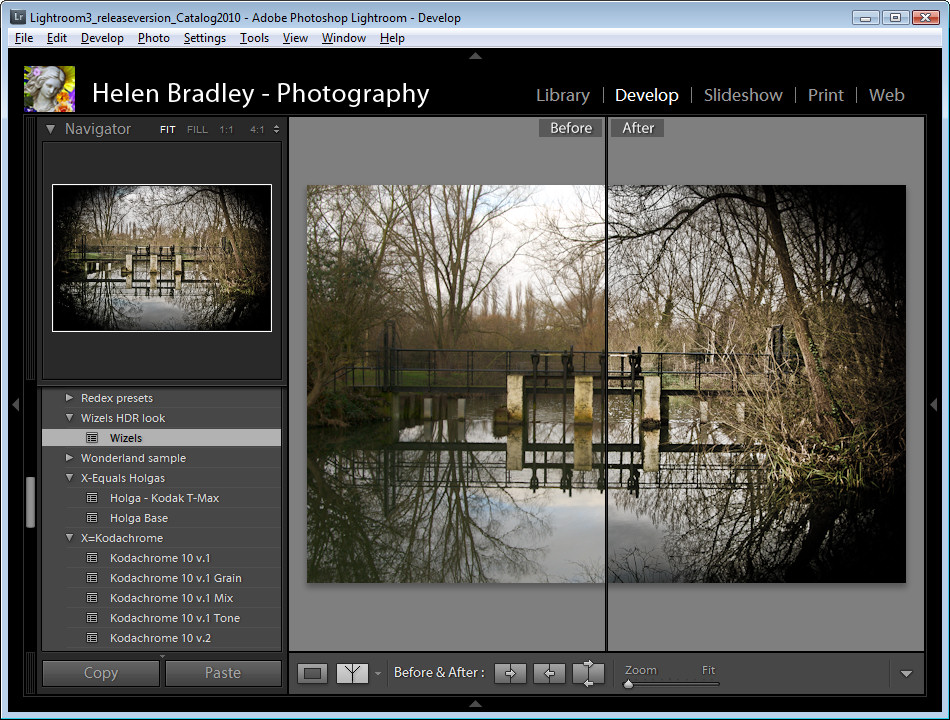Click the Copy button

pyautogui.click(x=100, y=673)
